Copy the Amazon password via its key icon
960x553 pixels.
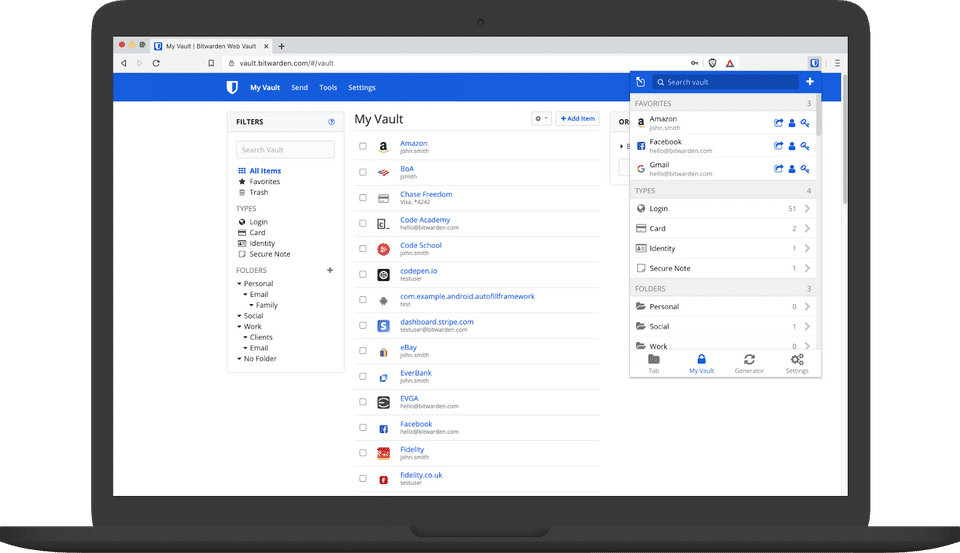[805, 123]
